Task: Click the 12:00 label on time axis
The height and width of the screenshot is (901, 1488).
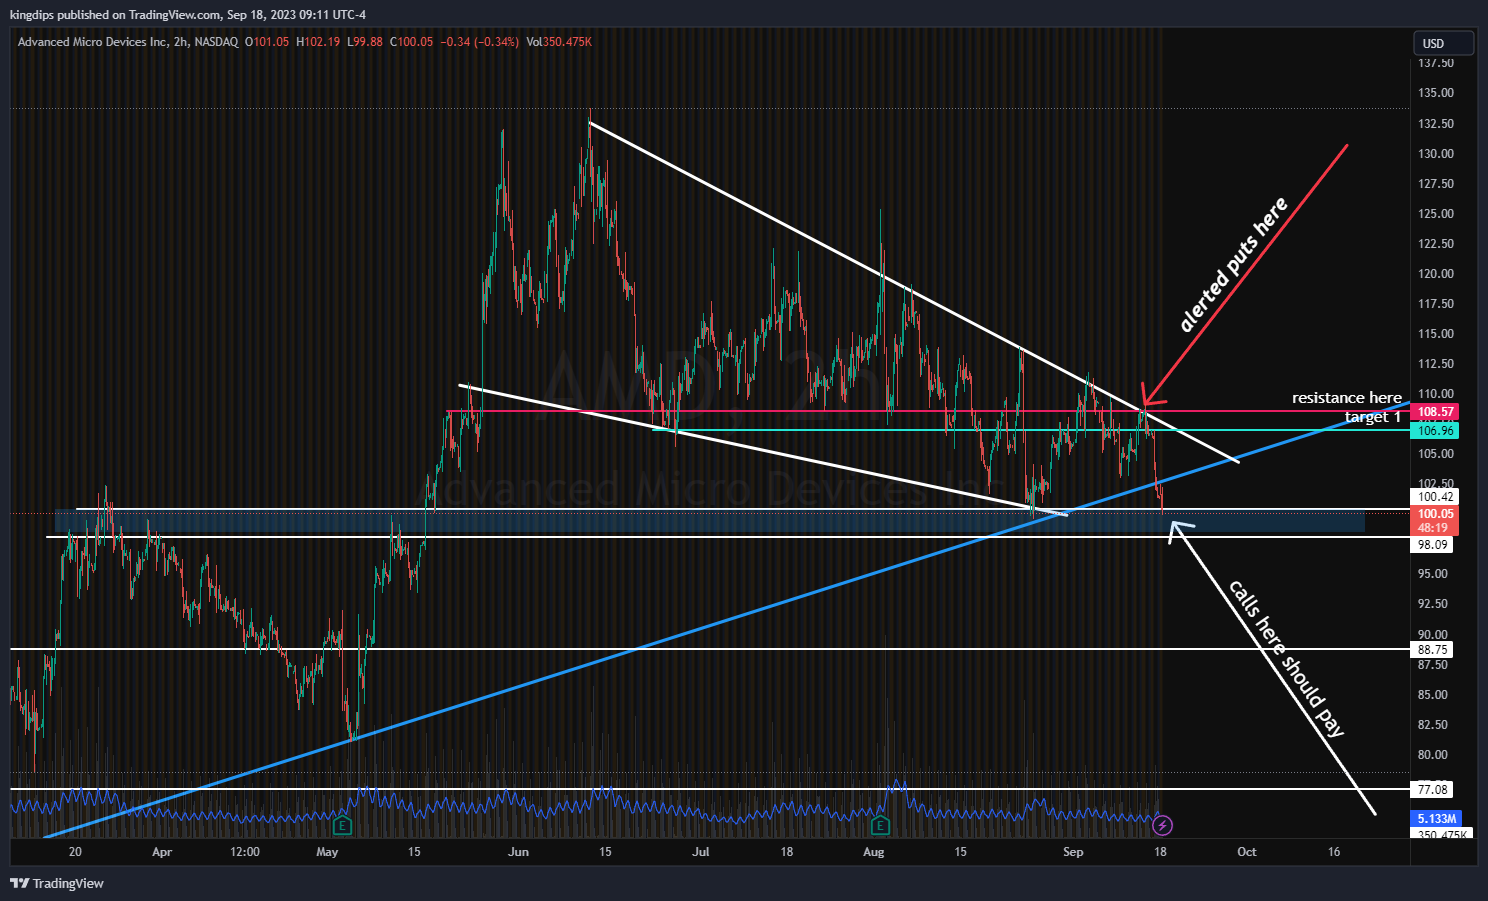Action: tap(245, 852)
